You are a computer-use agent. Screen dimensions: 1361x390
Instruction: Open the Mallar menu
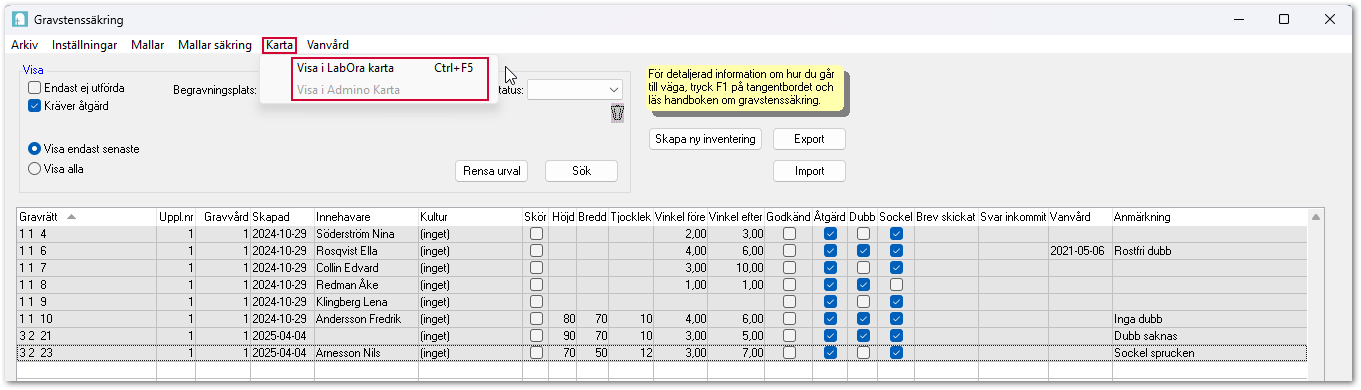pos(148,45)
